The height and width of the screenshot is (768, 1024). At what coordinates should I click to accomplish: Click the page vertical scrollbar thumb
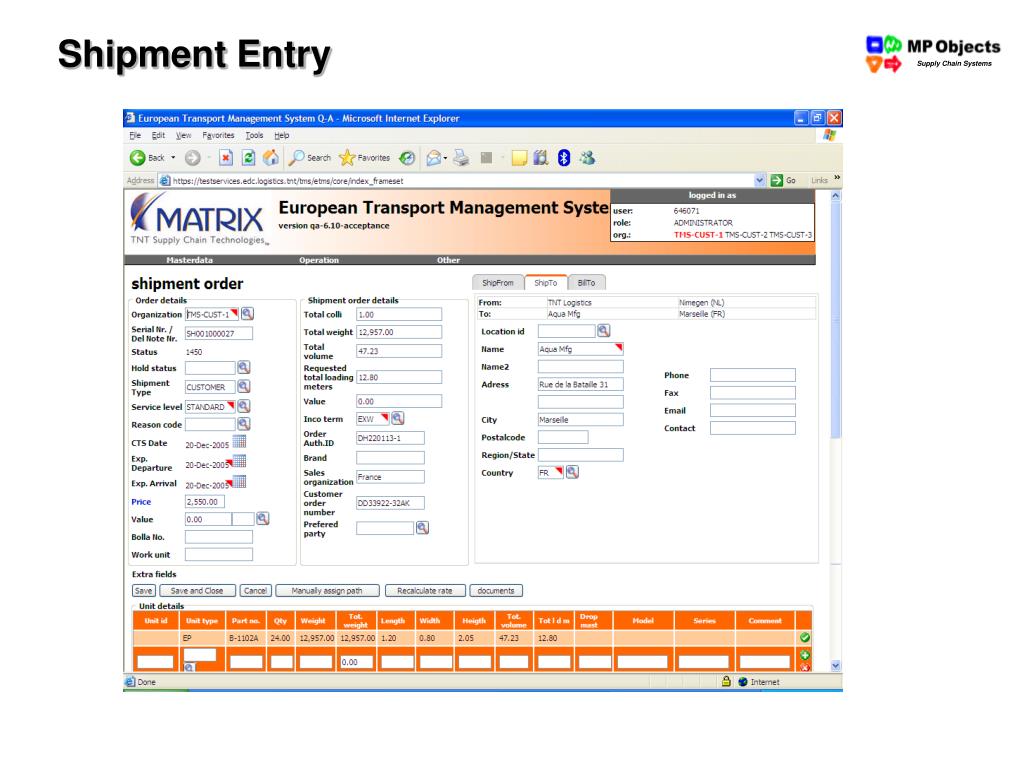point(835,320)
